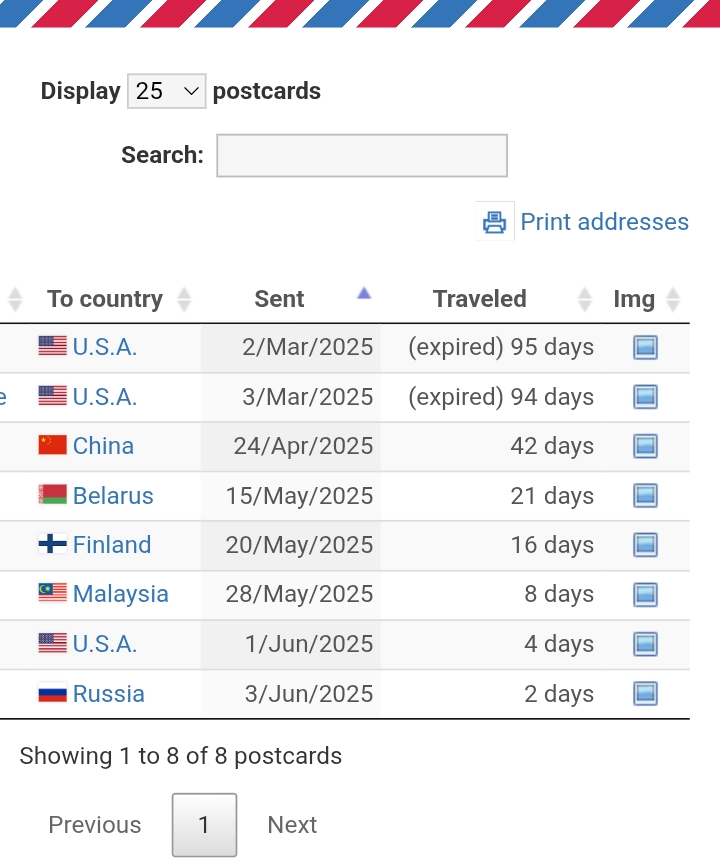720x862 pixels.
Task: View image icon in Belarus row
Action: (645, 495)
